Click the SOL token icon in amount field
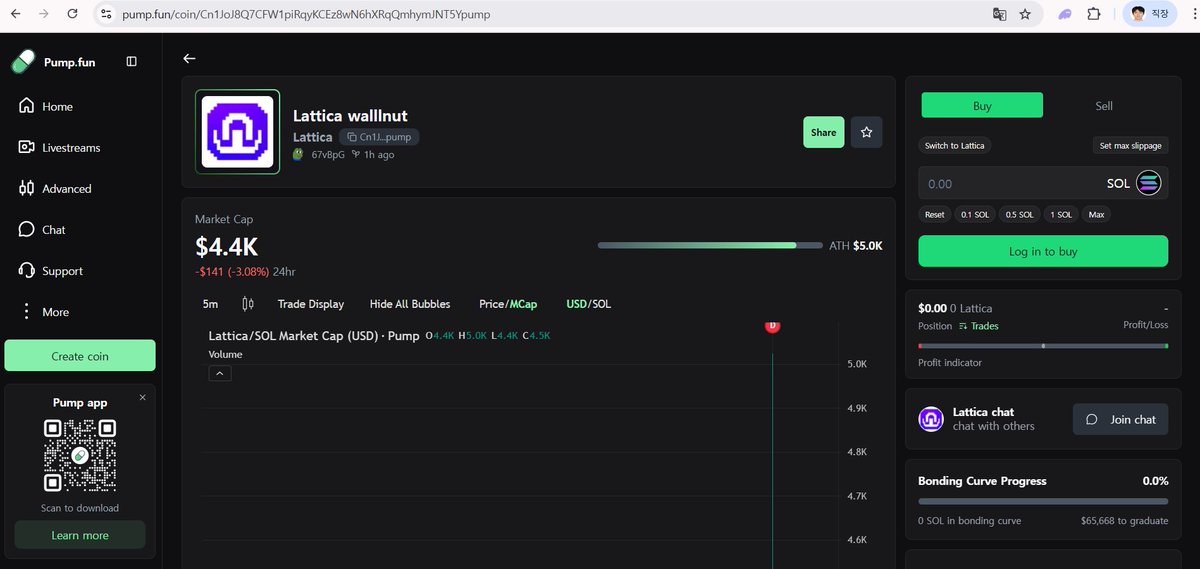The image size is (1200, 569). [x=1148, y=184]
